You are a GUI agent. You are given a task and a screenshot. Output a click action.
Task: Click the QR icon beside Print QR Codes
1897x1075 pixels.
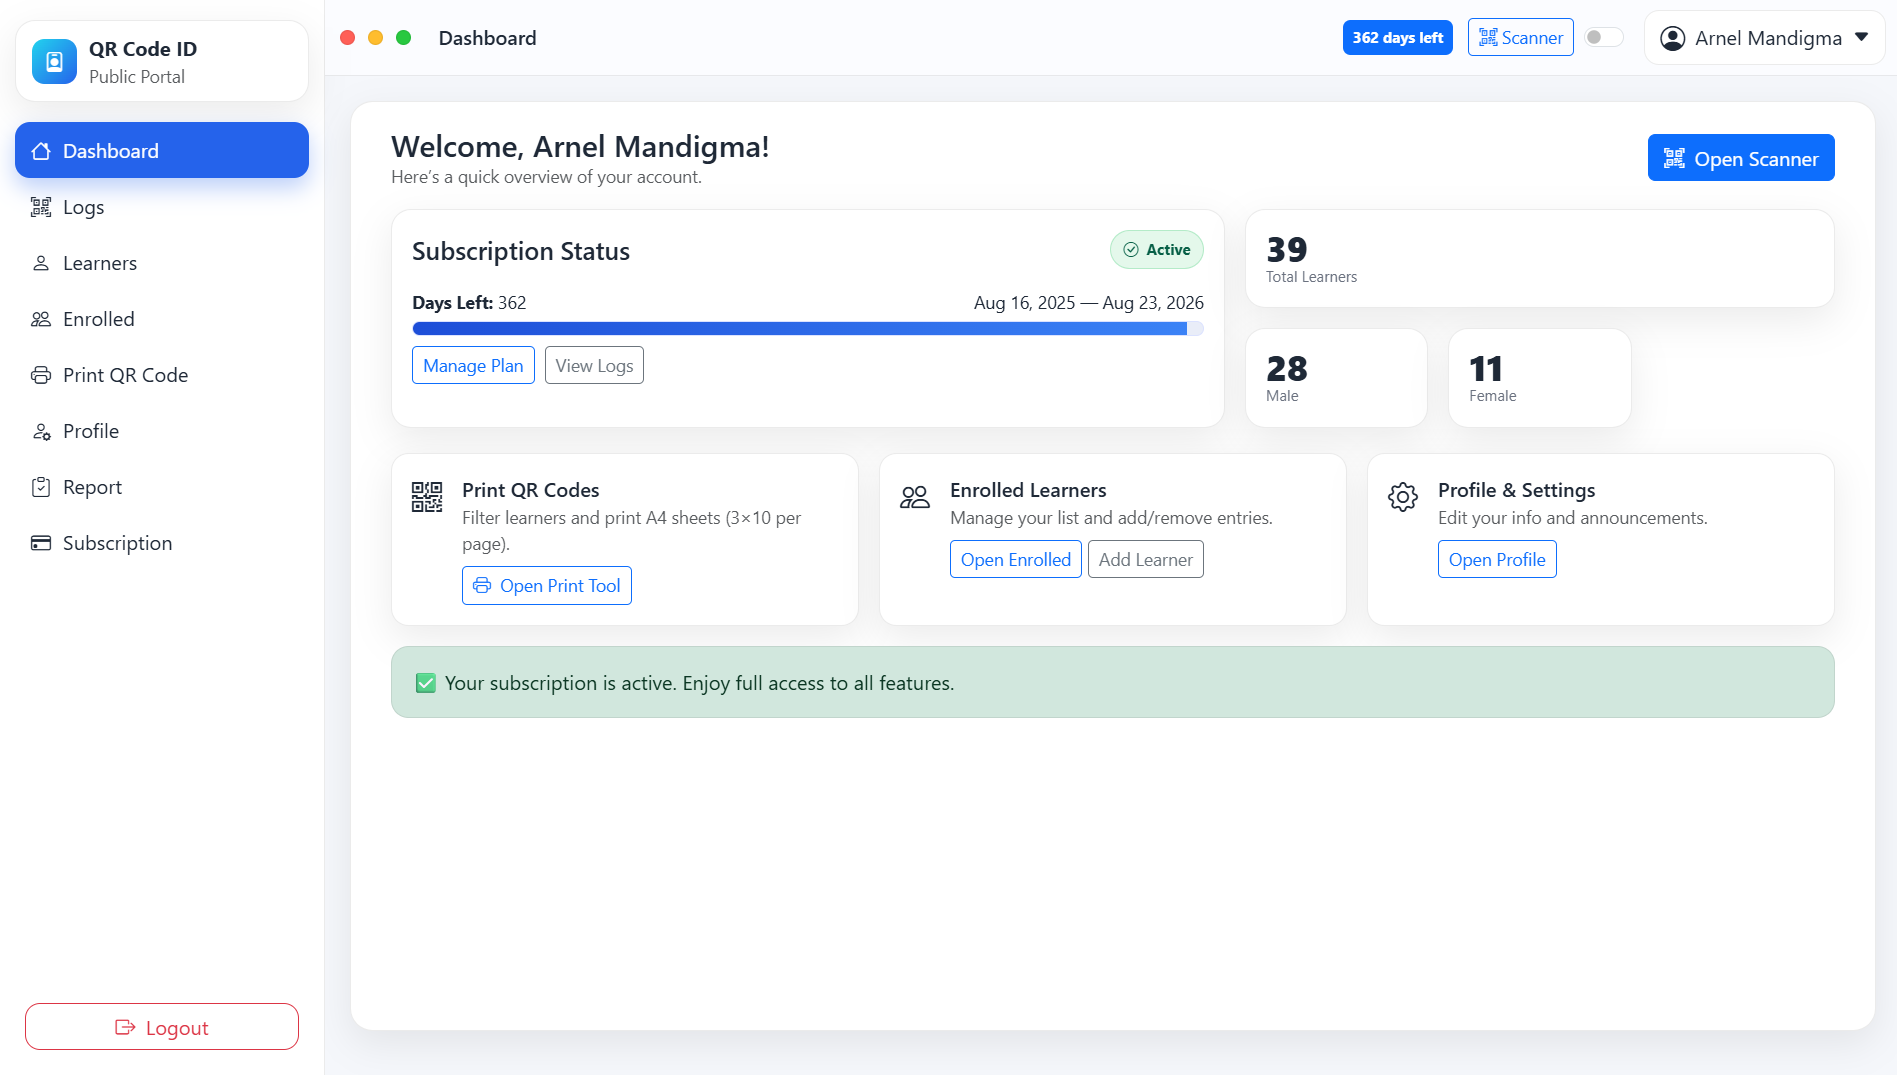[427, 497]
